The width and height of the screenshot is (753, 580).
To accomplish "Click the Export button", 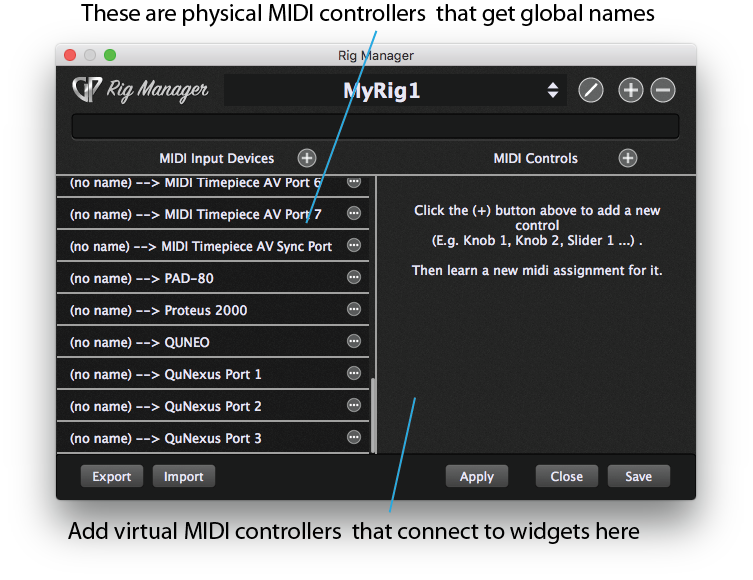I will point(111,476).
